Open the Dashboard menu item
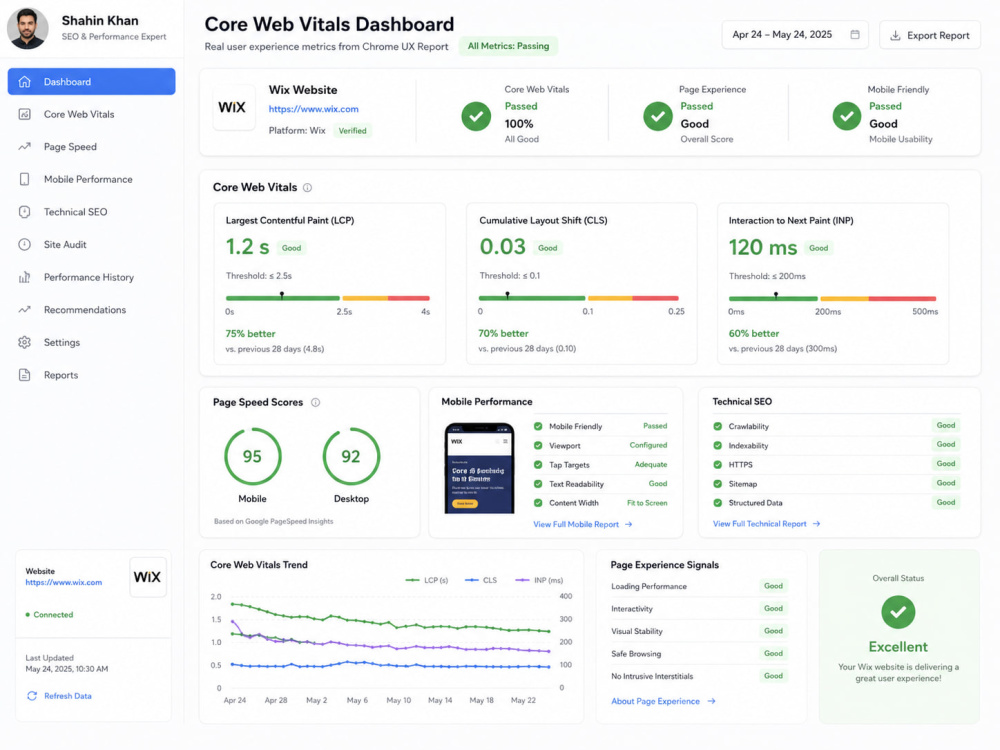1000x750 pixels. coord(91,82)
